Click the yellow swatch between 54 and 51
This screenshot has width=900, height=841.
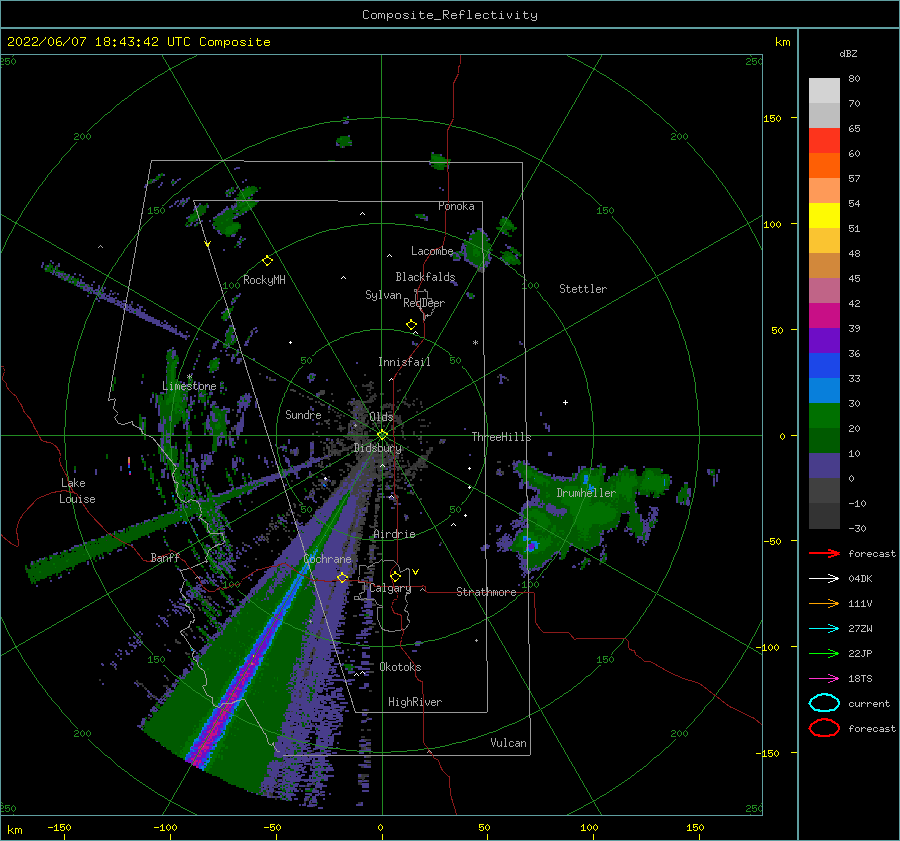point(824,216)
